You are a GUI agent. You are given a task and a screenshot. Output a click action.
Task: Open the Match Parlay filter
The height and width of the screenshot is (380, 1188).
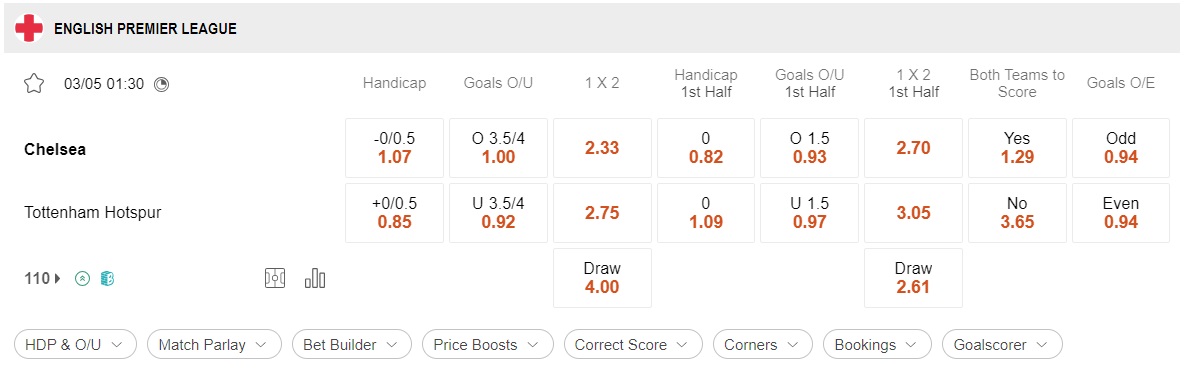click(x=214, y=344)
